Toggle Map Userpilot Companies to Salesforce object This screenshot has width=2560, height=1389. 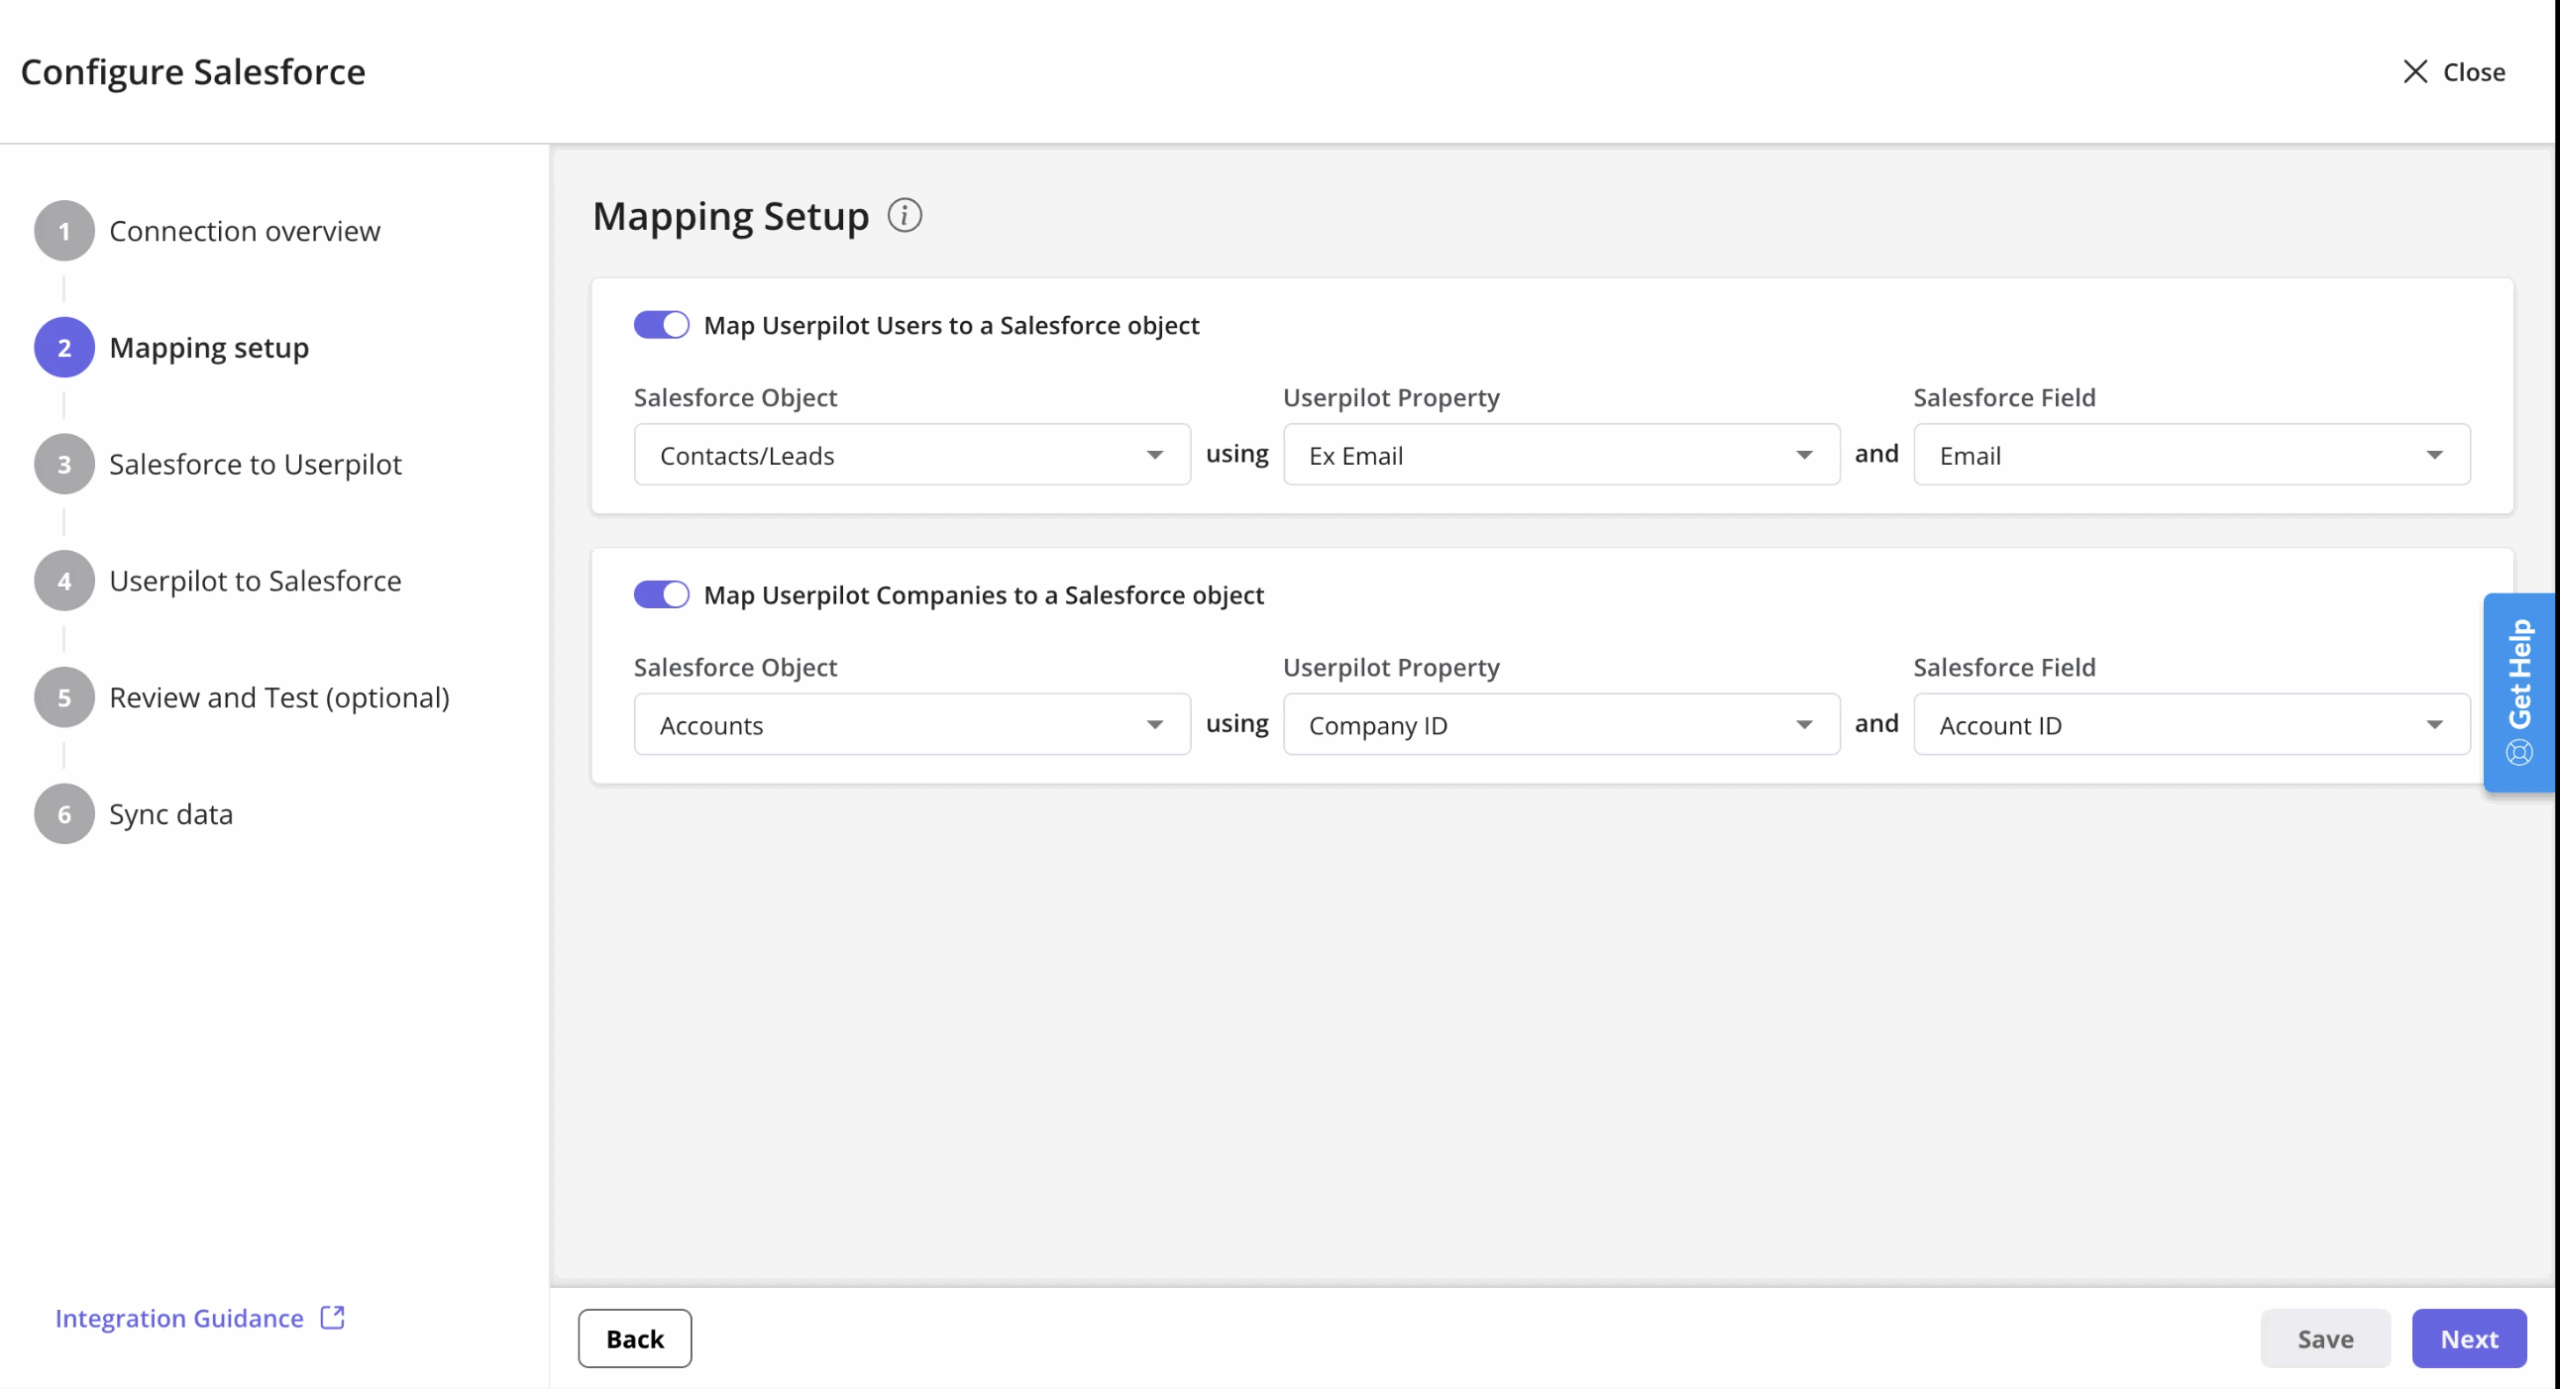[x=661, y=595]
